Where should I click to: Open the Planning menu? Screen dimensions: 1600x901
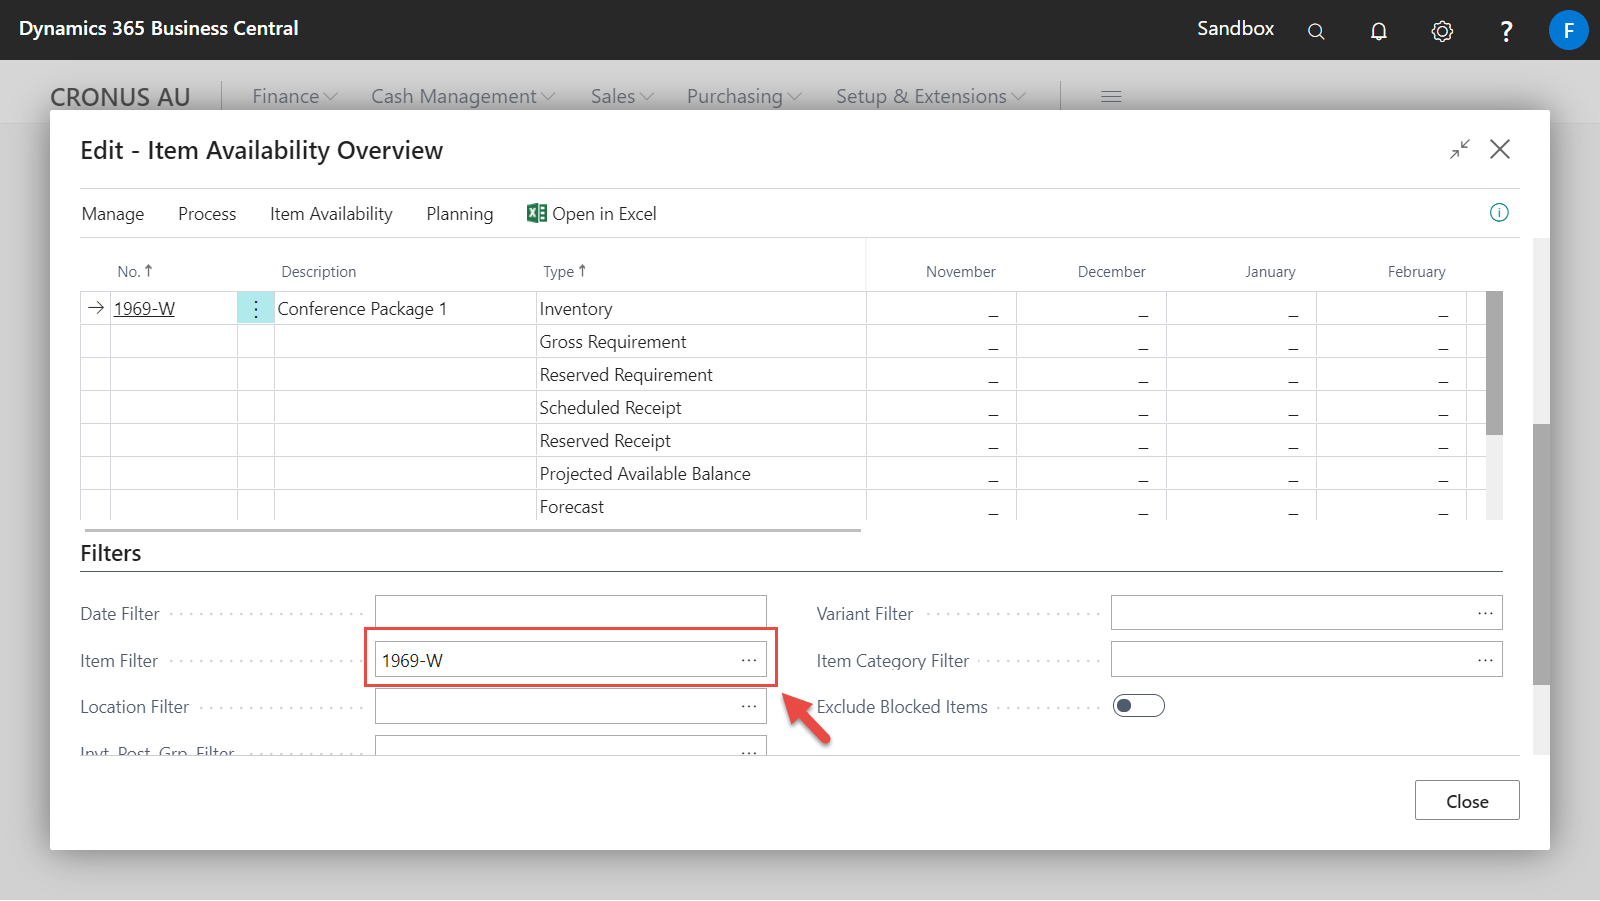pyautogui.click(x=460, y=214)
